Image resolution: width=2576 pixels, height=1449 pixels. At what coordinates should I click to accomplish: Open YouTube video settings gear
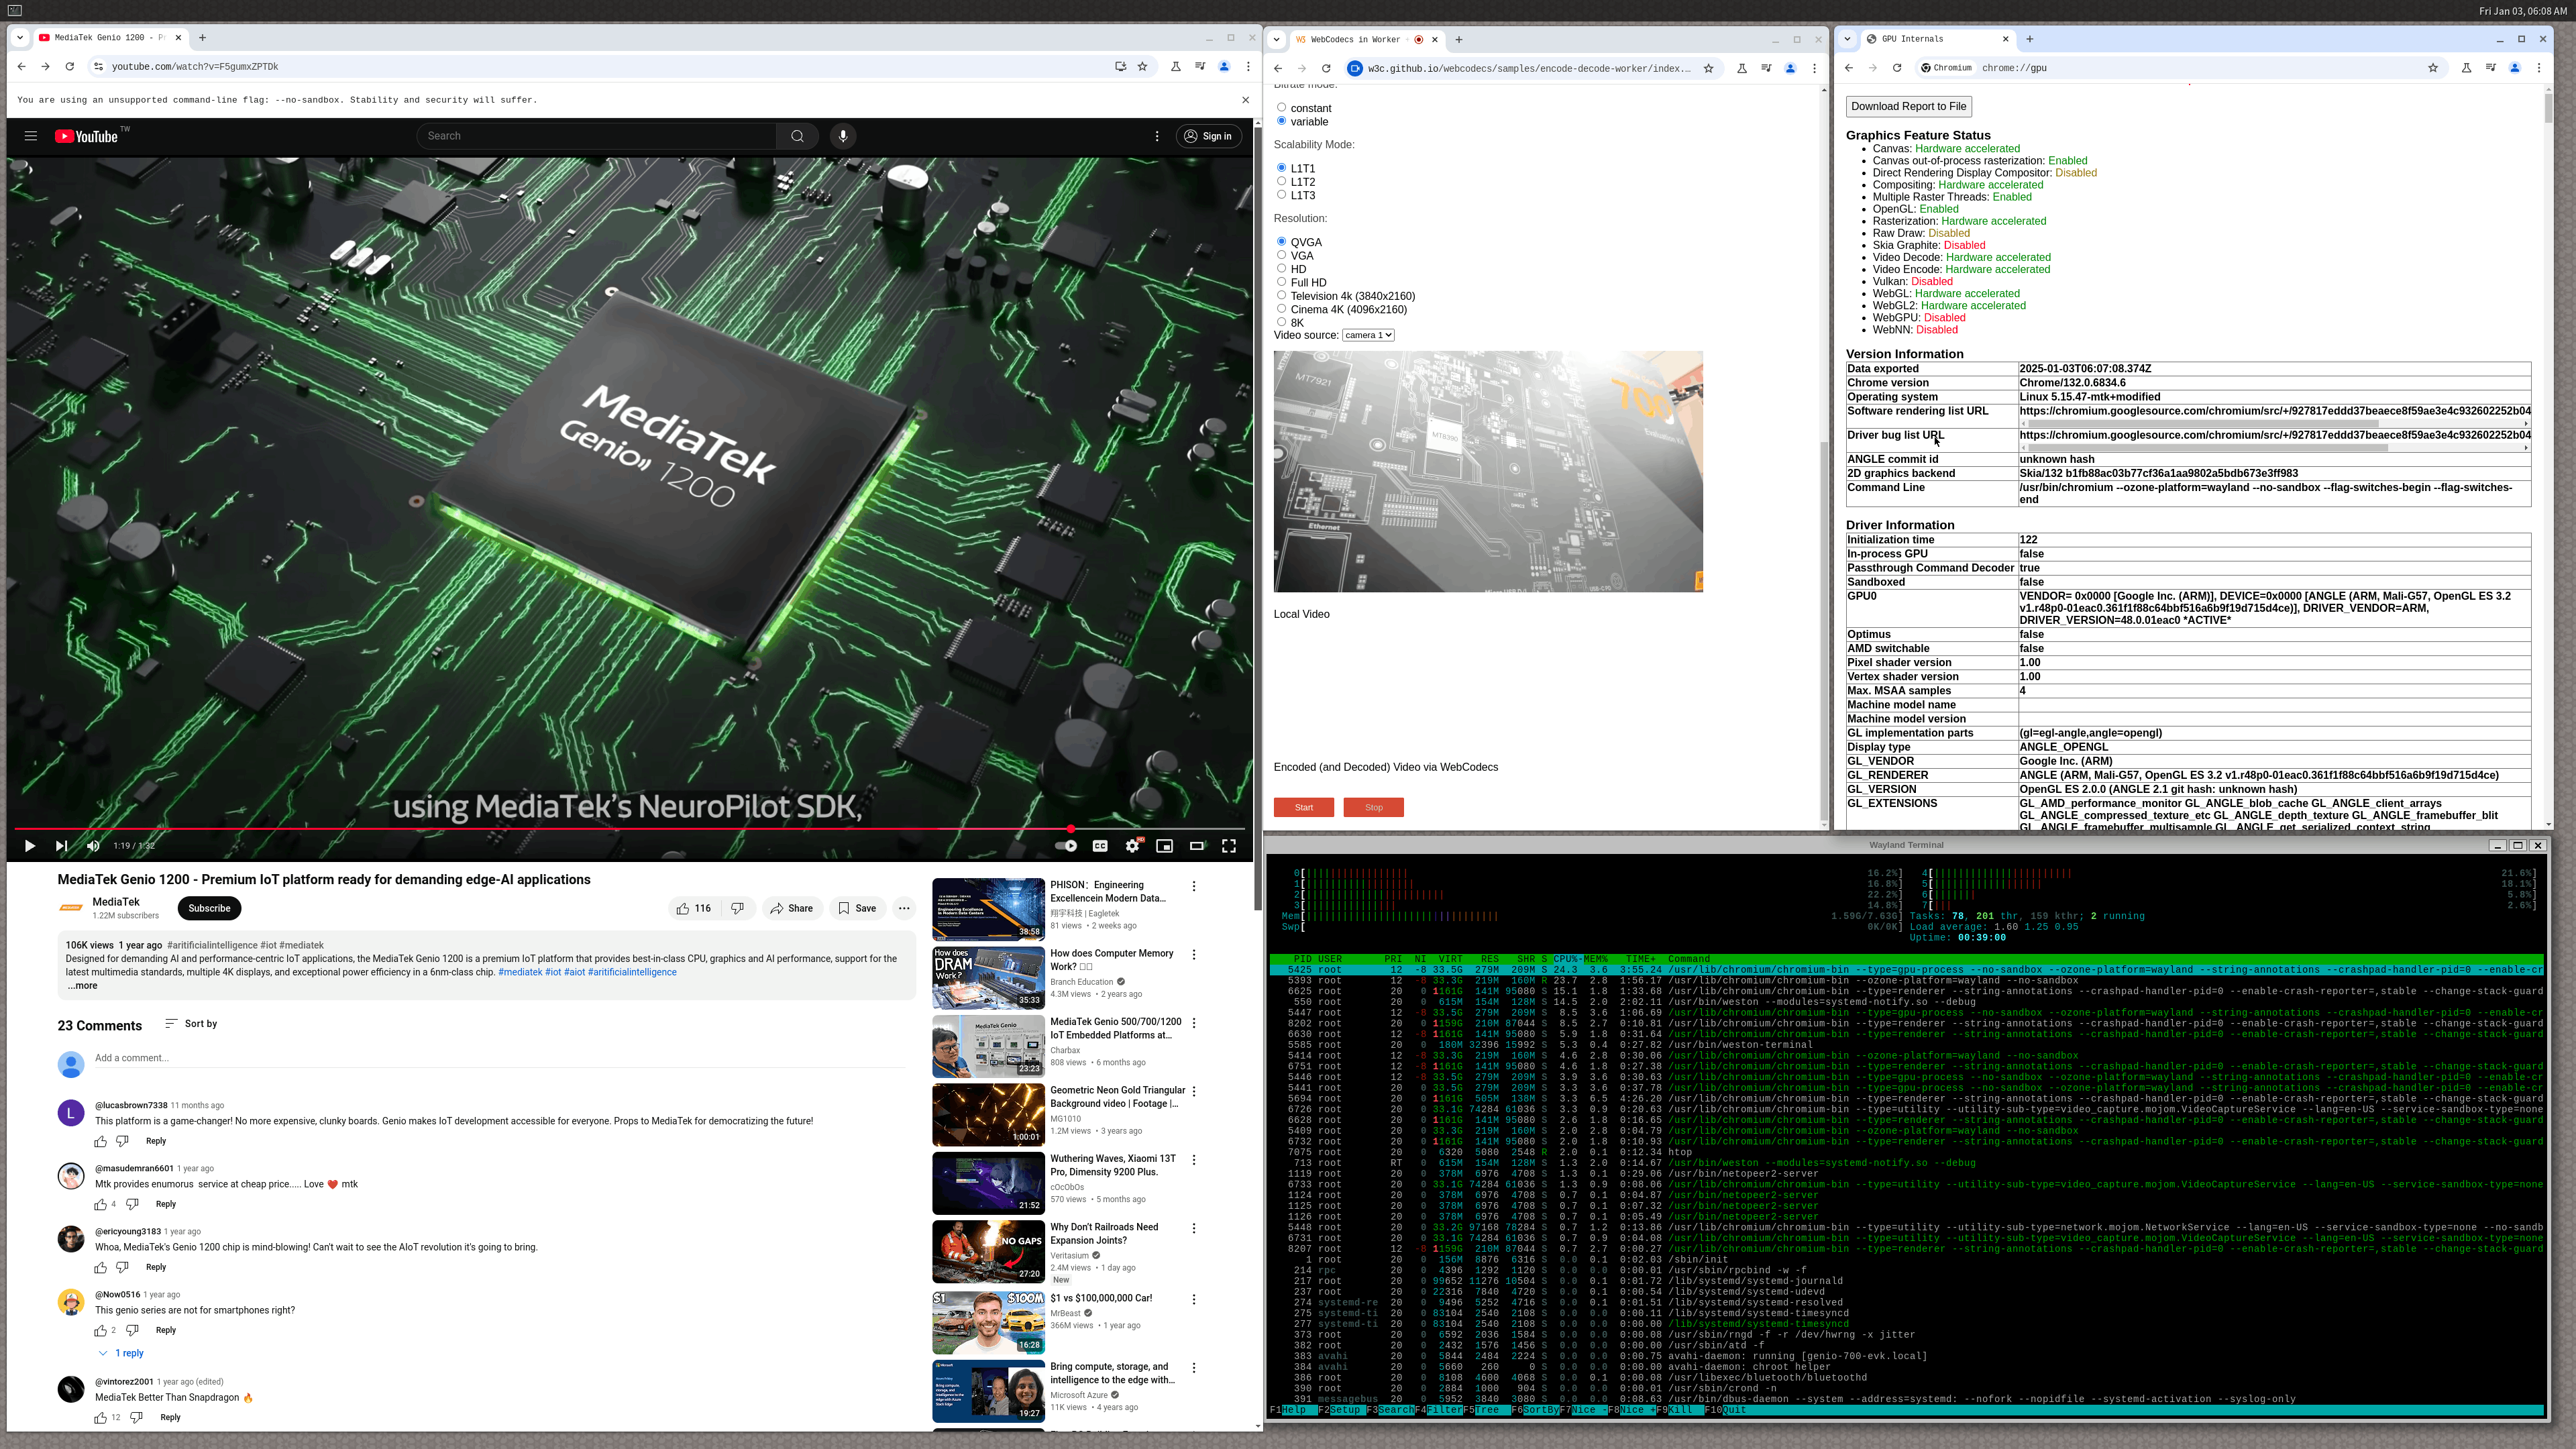coord(1132,846)
